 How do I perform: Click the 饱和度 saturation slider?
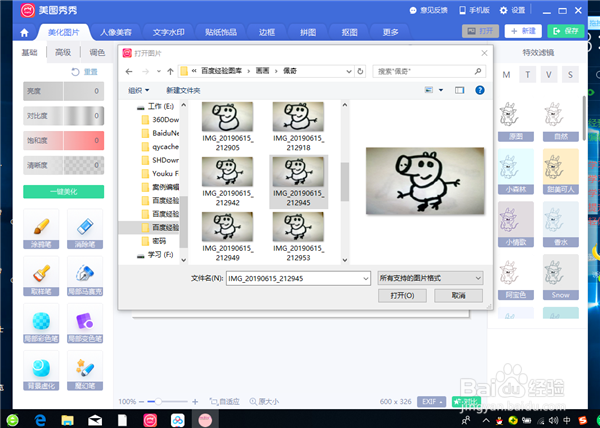point(64,140)
